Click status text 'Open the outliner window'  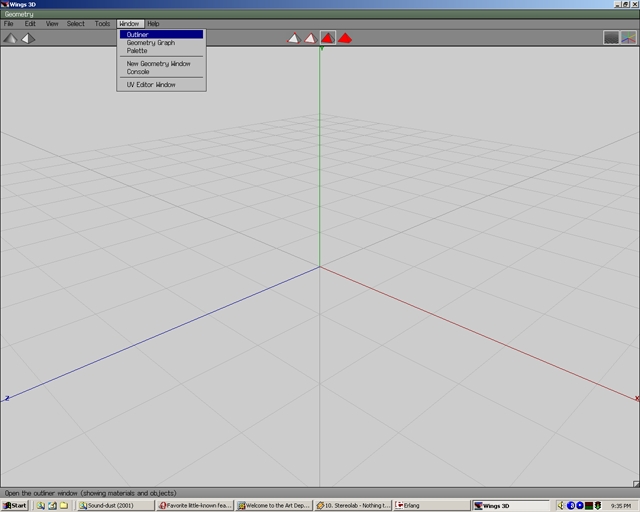[x=91, y=493]
